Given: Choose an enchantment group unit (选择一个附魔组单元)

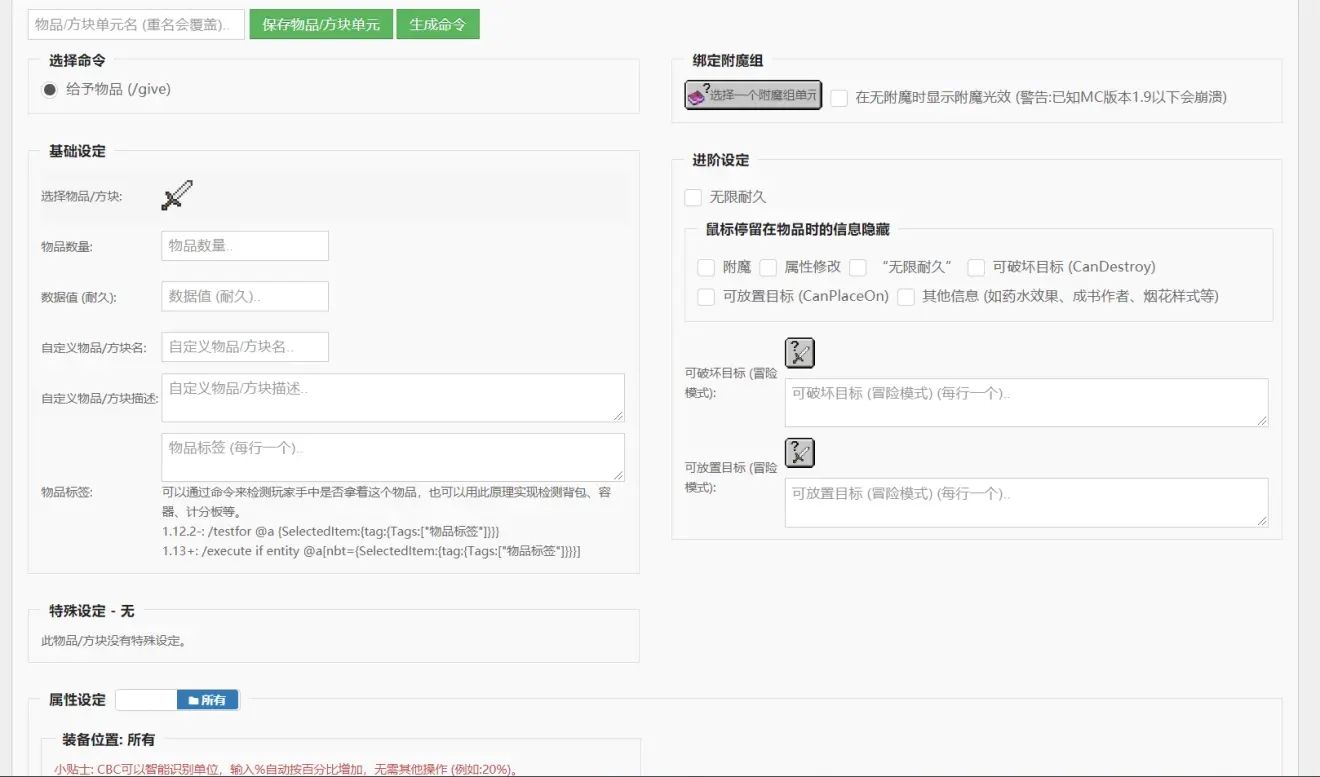Looking at the screenshot, I should [x=753, y=95].
